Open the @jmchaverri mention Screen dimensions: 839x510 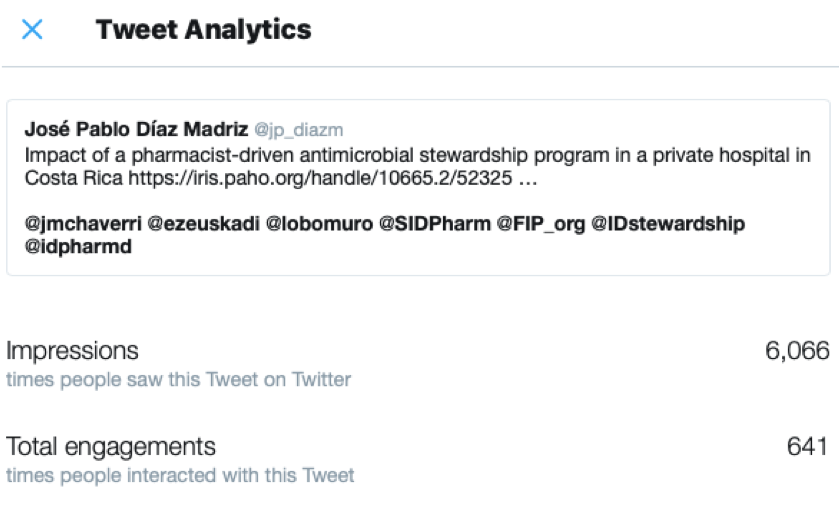(x=83, y=224)
